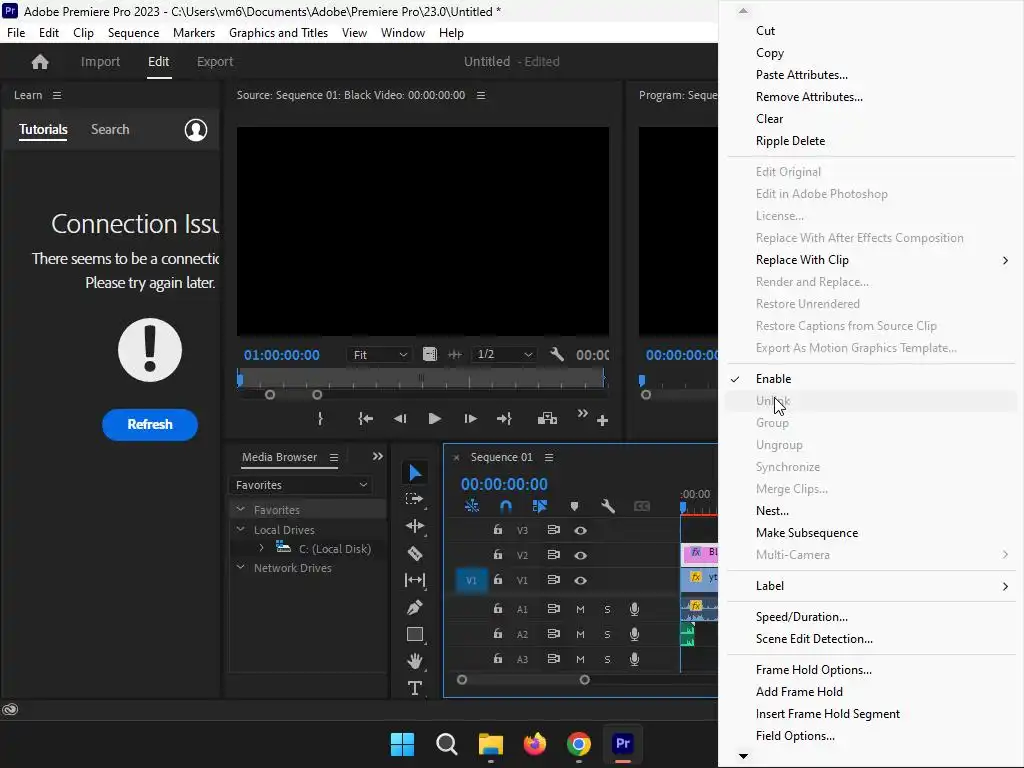Select the Type tool
1024x768 pixels.
(415, 688)
